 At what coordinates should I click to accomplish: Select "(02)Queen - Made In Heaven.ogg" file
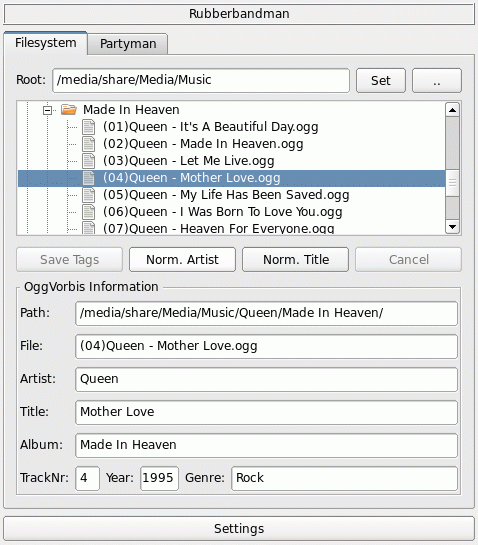tap(203, 144)
